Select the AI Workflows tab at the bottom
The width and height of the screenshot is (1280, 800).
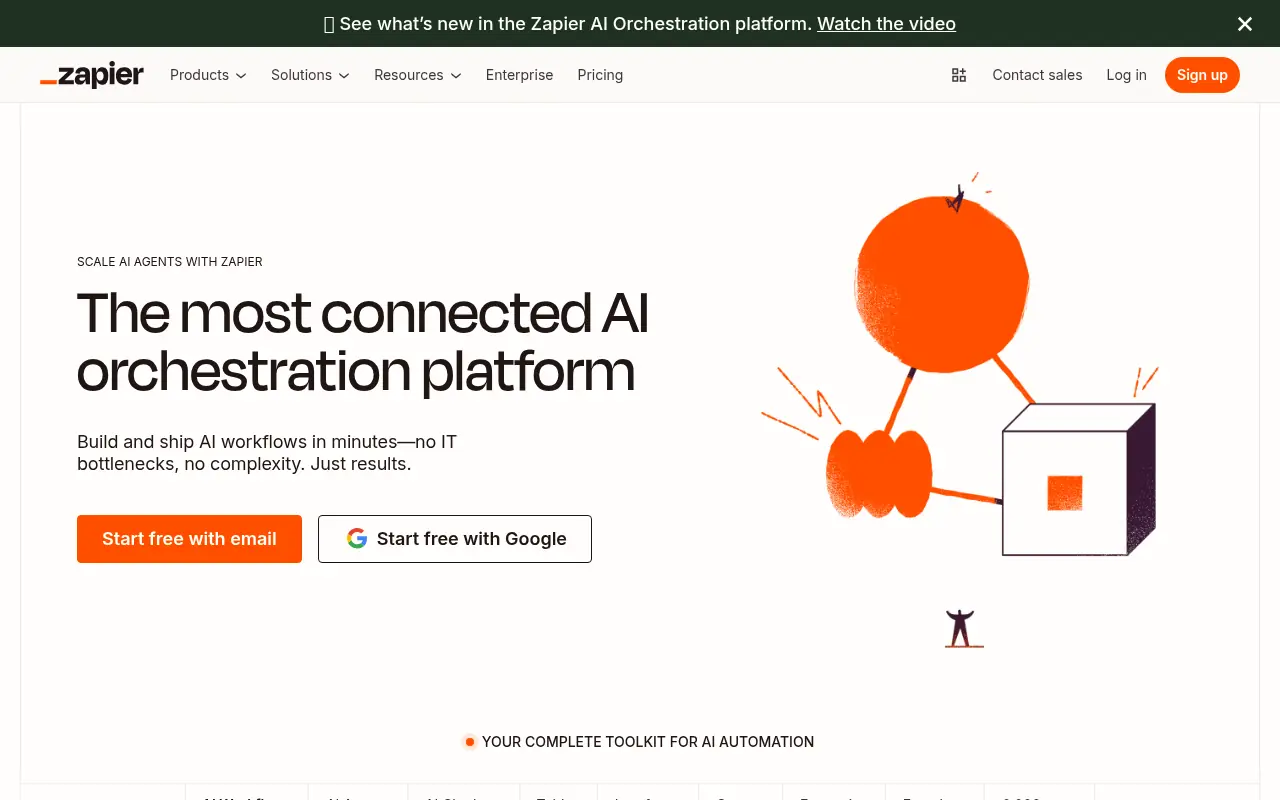click(x=245, y=797)
